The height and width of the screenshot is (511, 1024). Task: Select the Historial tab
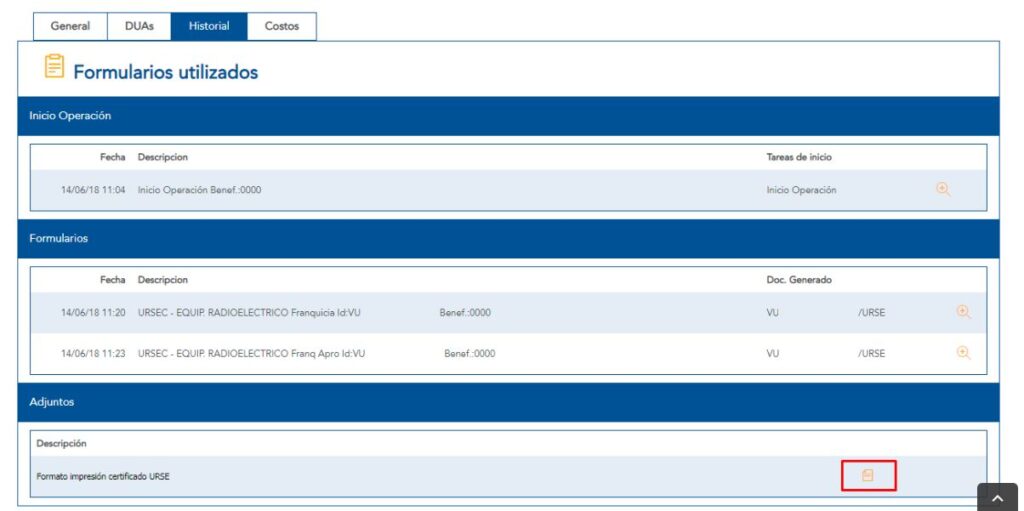point(208,26)
